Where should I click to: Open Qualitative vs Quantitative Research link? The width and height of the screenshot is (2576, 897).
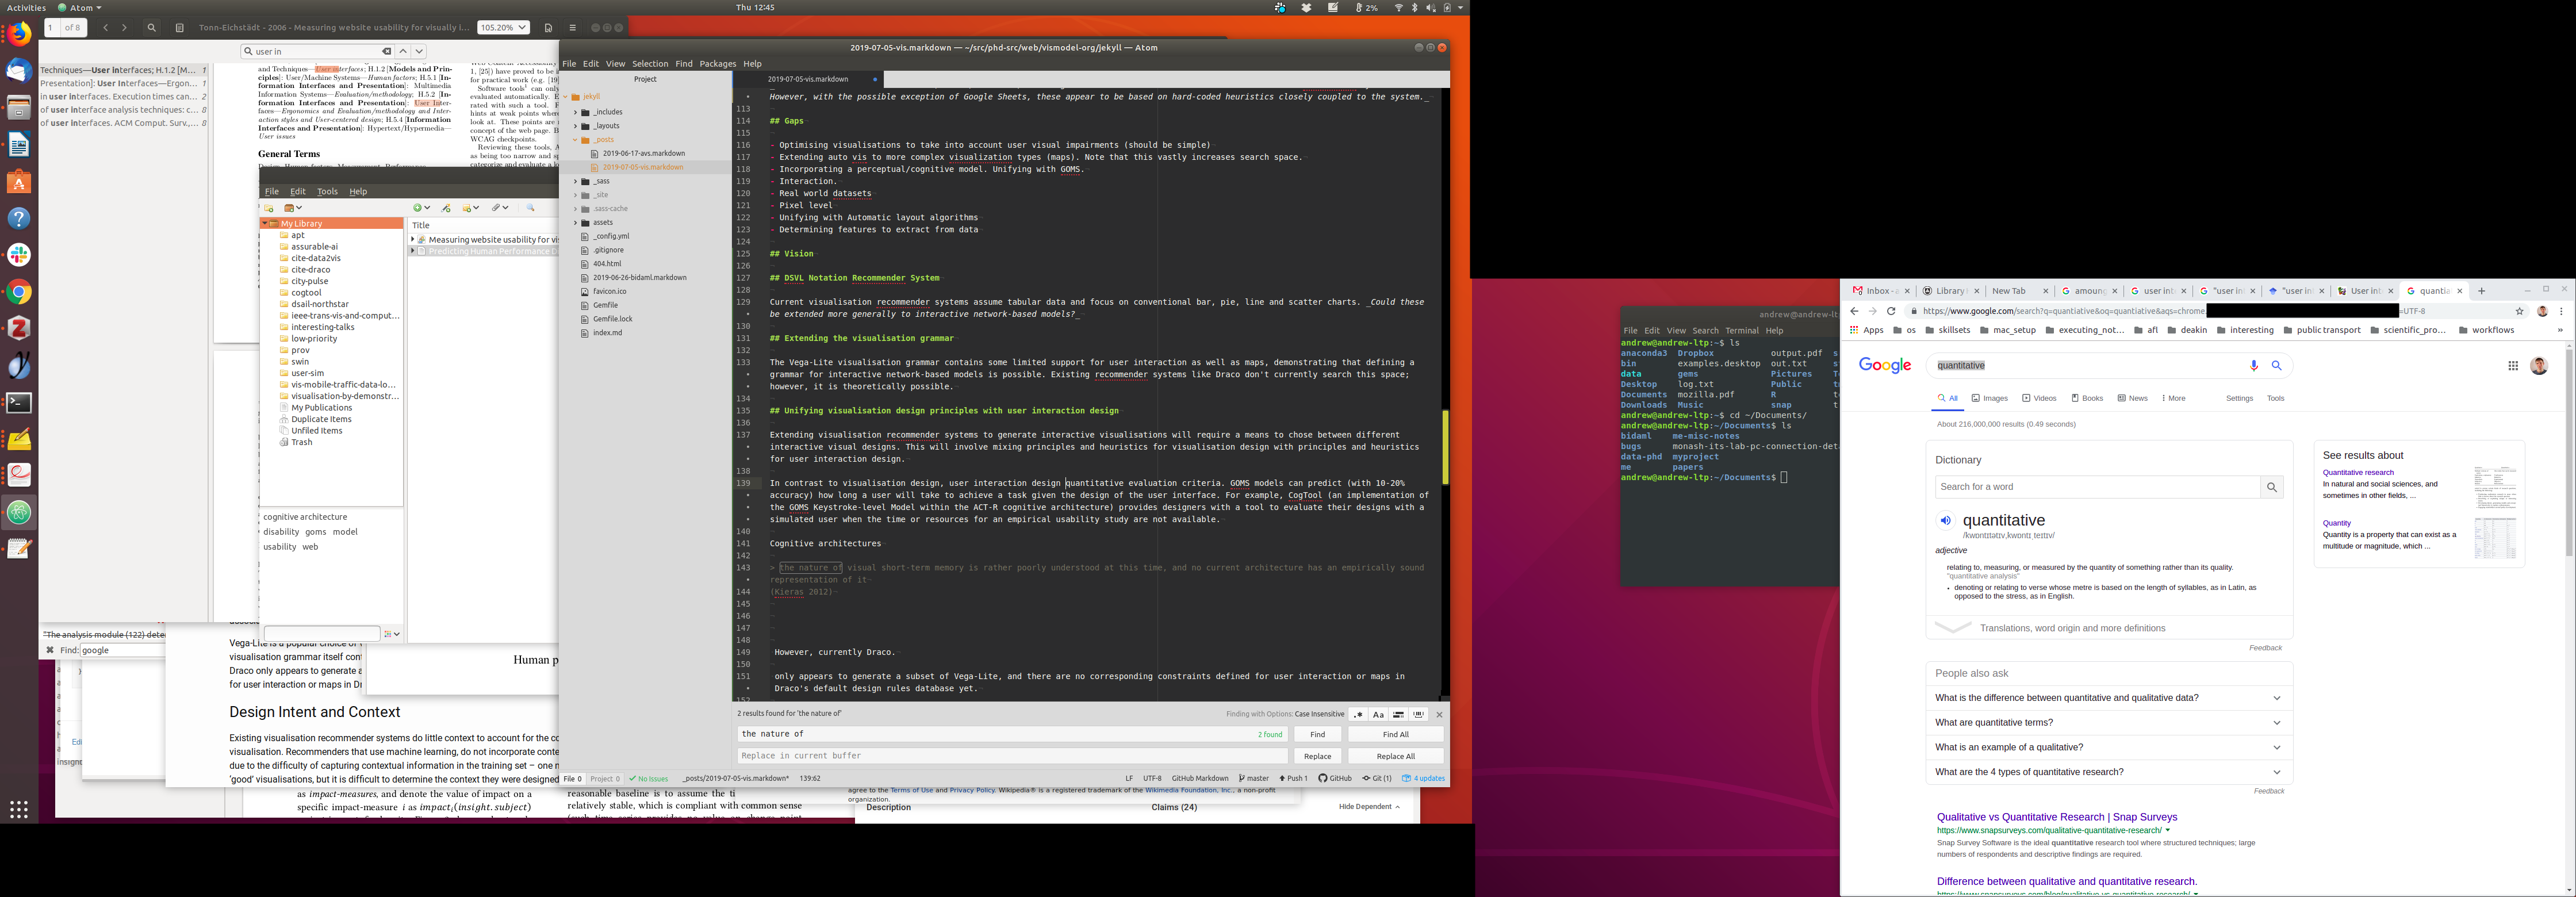tap(2056, 817)
